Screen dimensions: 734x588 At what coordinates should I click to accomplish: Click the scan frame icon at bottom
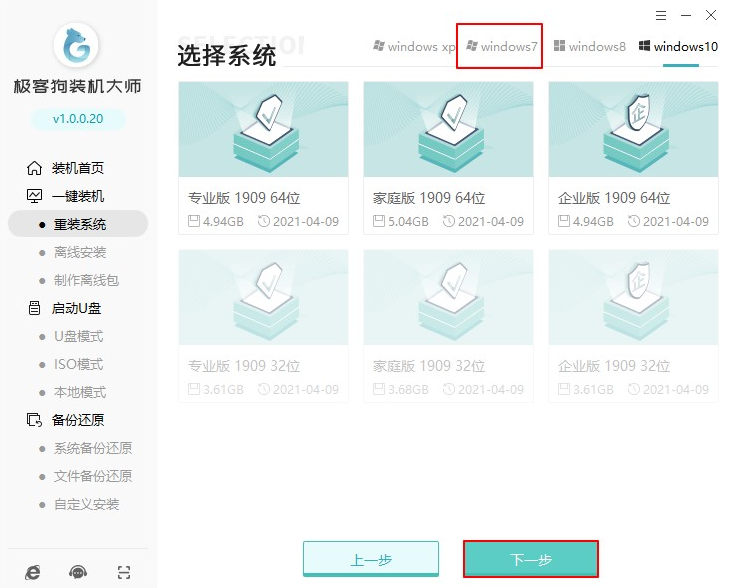pos(124,572)
